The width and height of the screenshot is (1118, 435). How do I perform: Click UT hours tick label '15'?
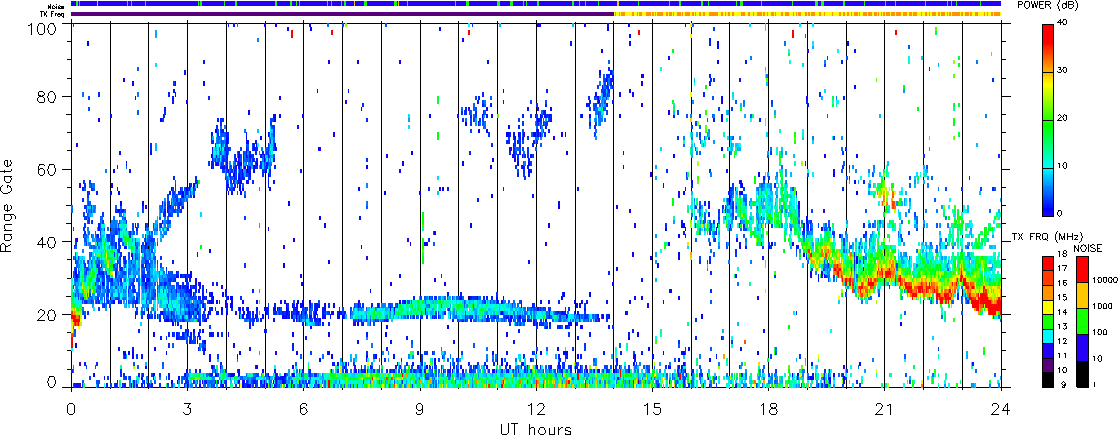click(652, 409)
